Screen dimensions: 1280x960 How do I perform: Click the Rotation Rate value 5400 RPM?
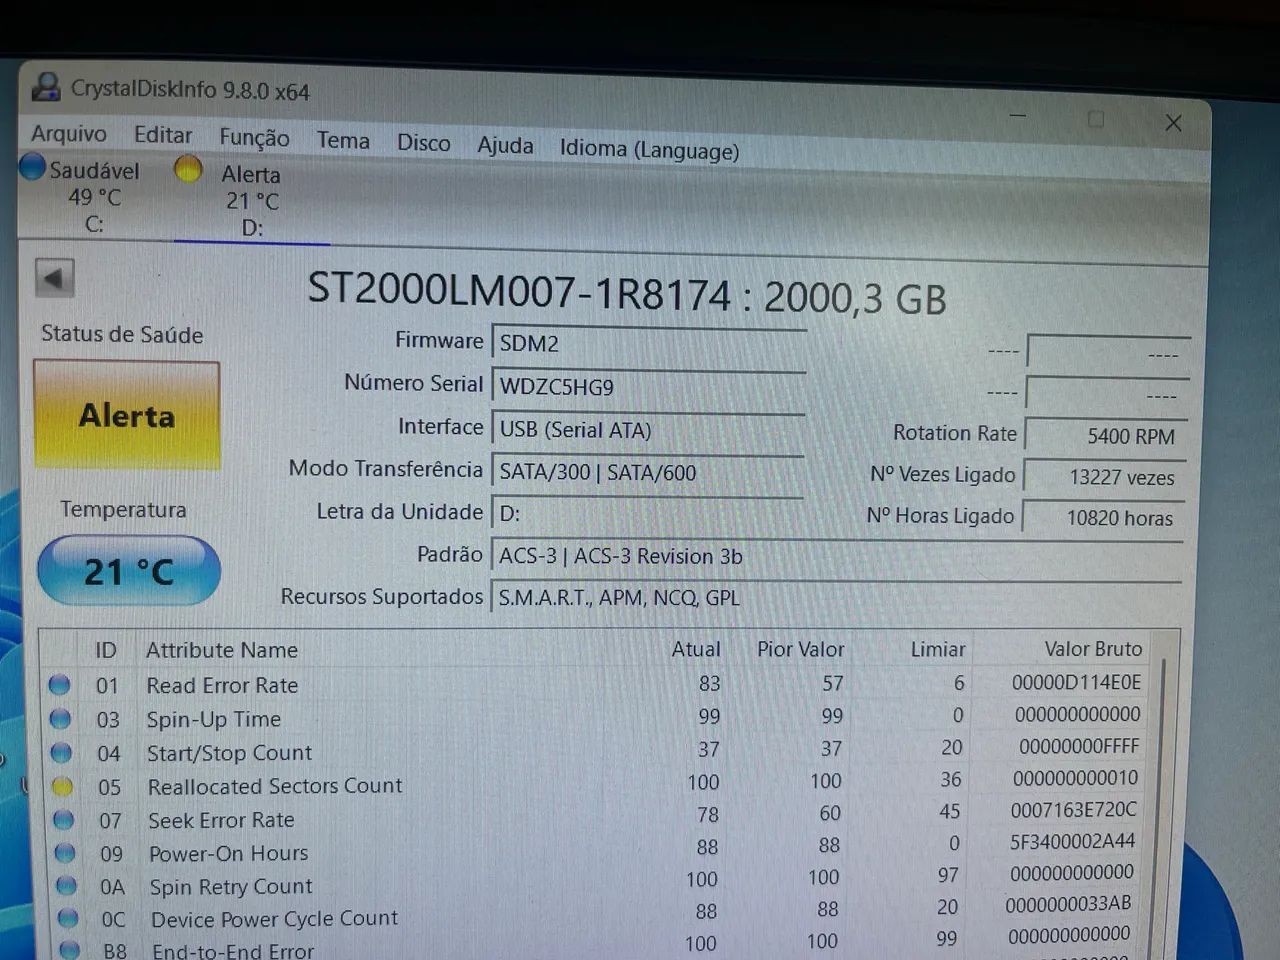(x=1106, y=436)
